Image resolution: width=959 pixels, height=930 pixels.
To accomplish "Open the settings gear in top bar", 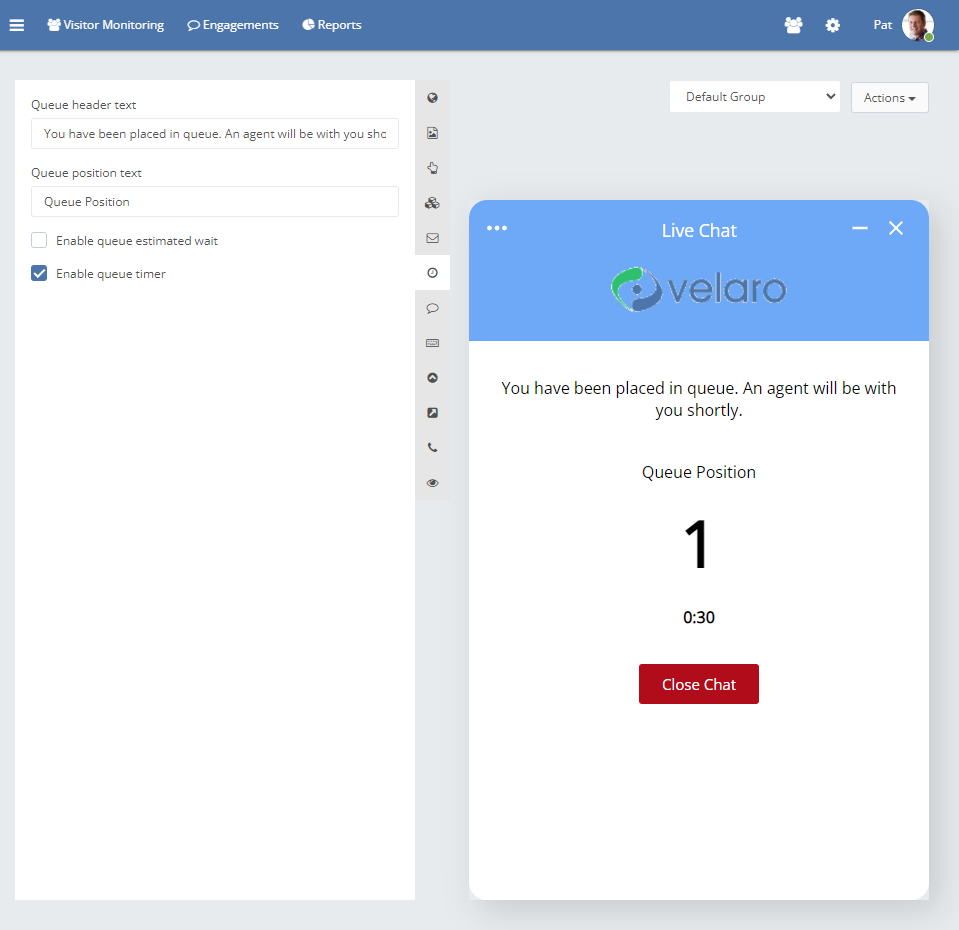I will (x=832, y=25).
